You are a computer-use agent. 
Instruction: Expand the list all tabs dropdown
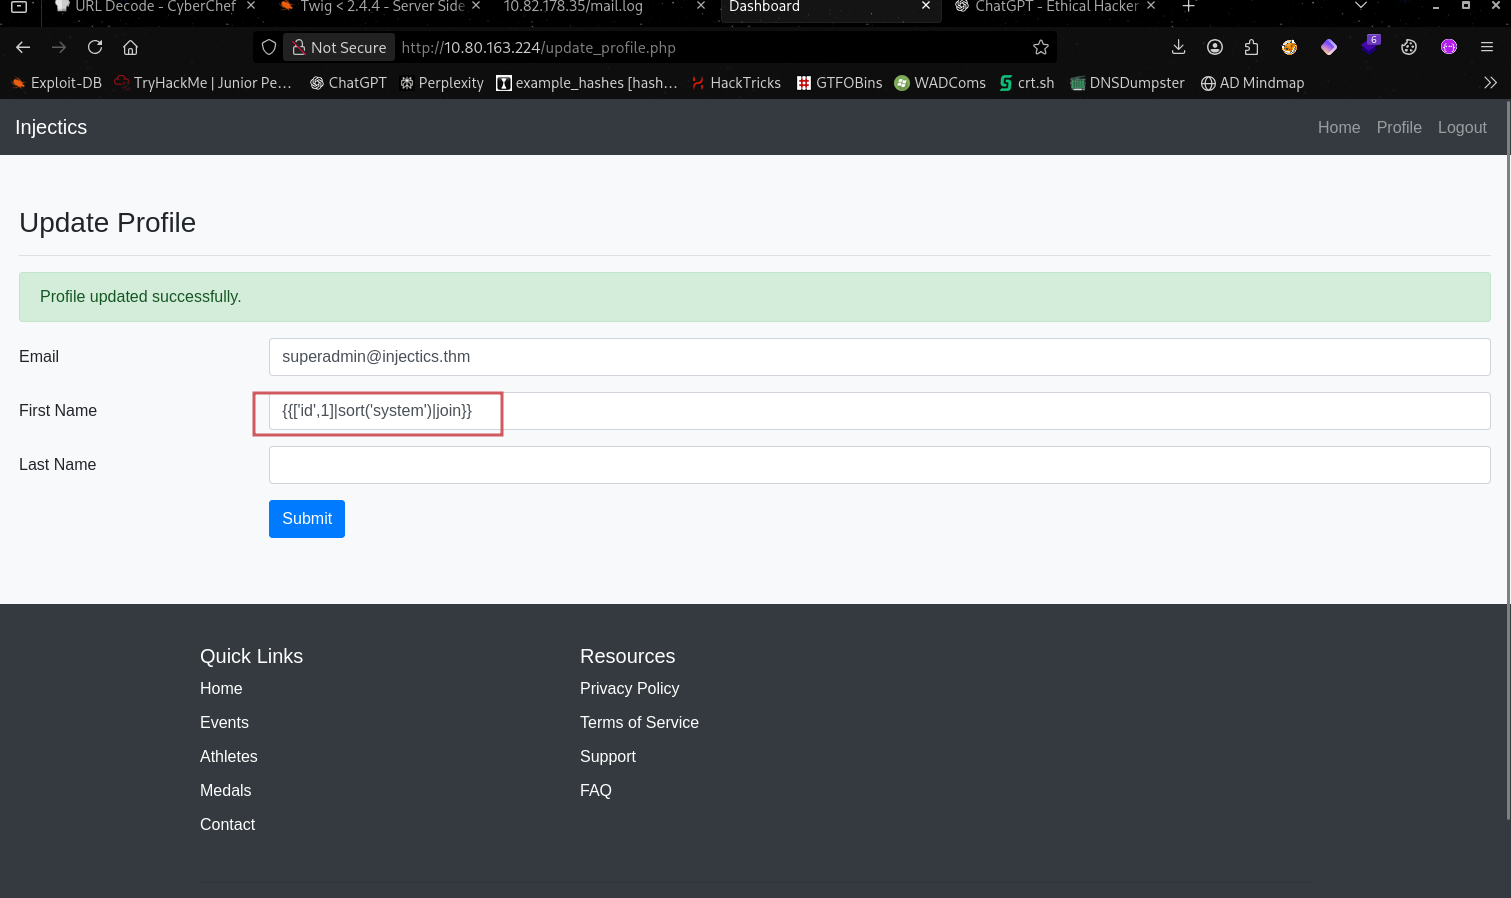pyautogui.click(x=1360, y=7)
